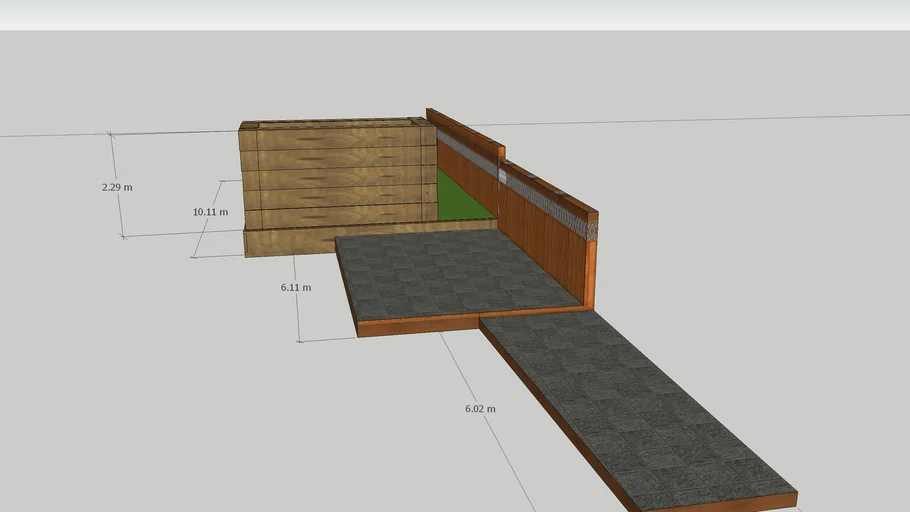Select the 6.02 m dimension label
This screenshot has width=910, height=512.
point(480,409)
